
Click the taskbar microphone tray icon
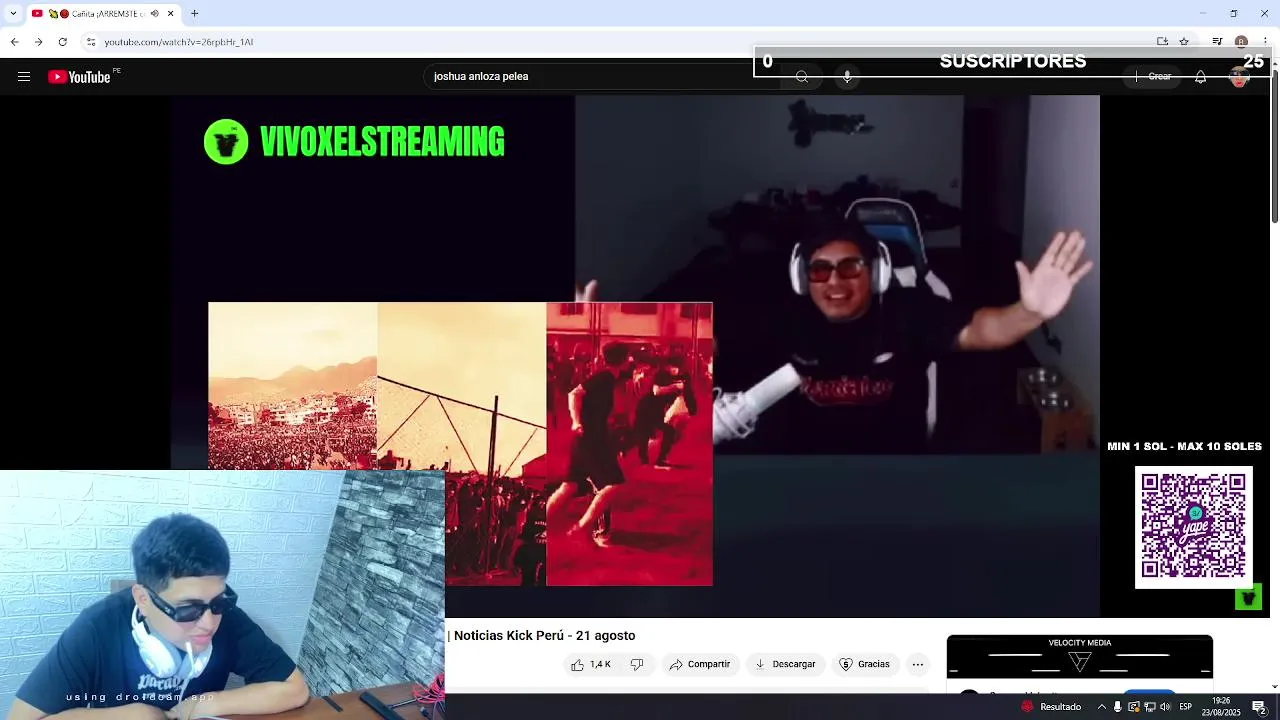tap(1117, 707)
